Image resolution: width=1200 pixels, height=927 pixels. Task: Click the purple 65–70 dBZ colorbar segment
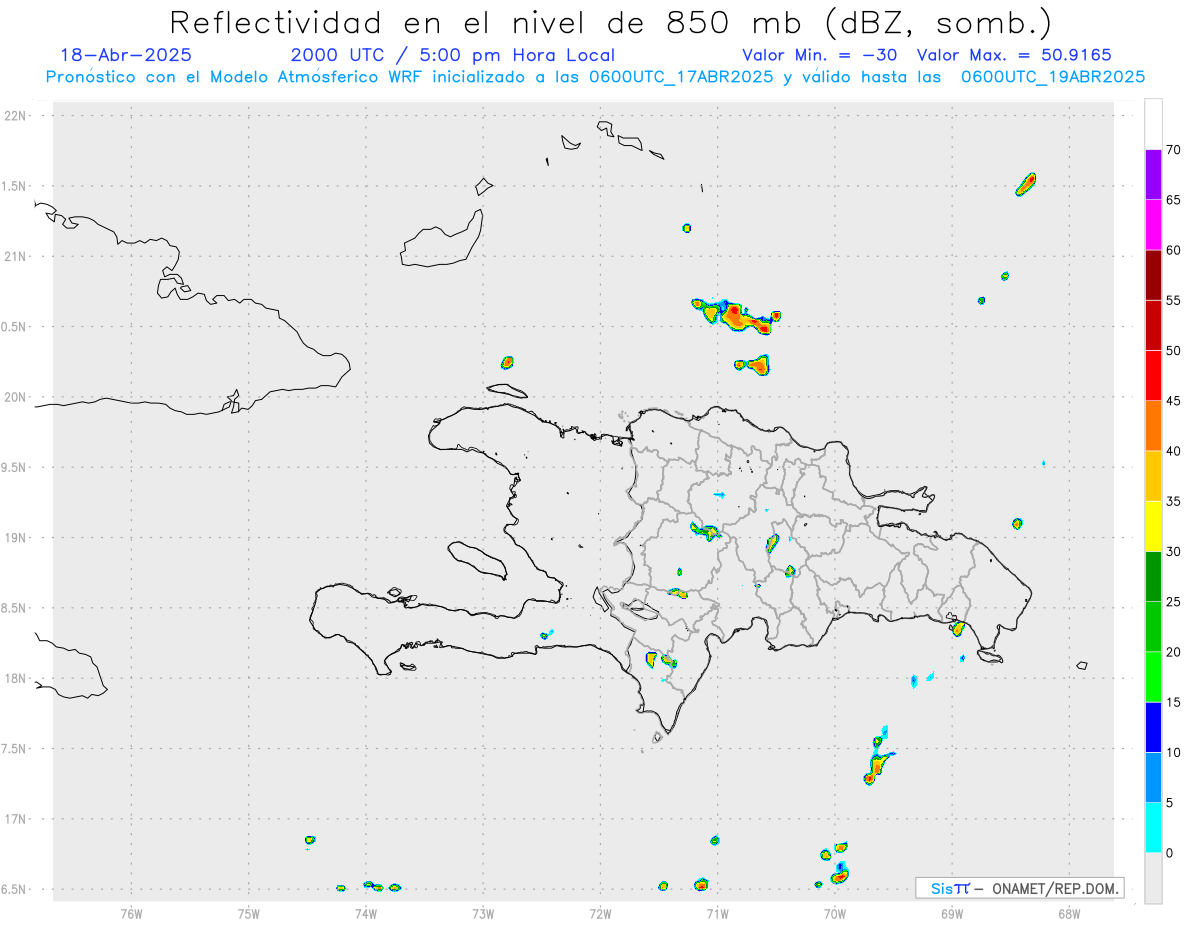(x=1153, y=175)
